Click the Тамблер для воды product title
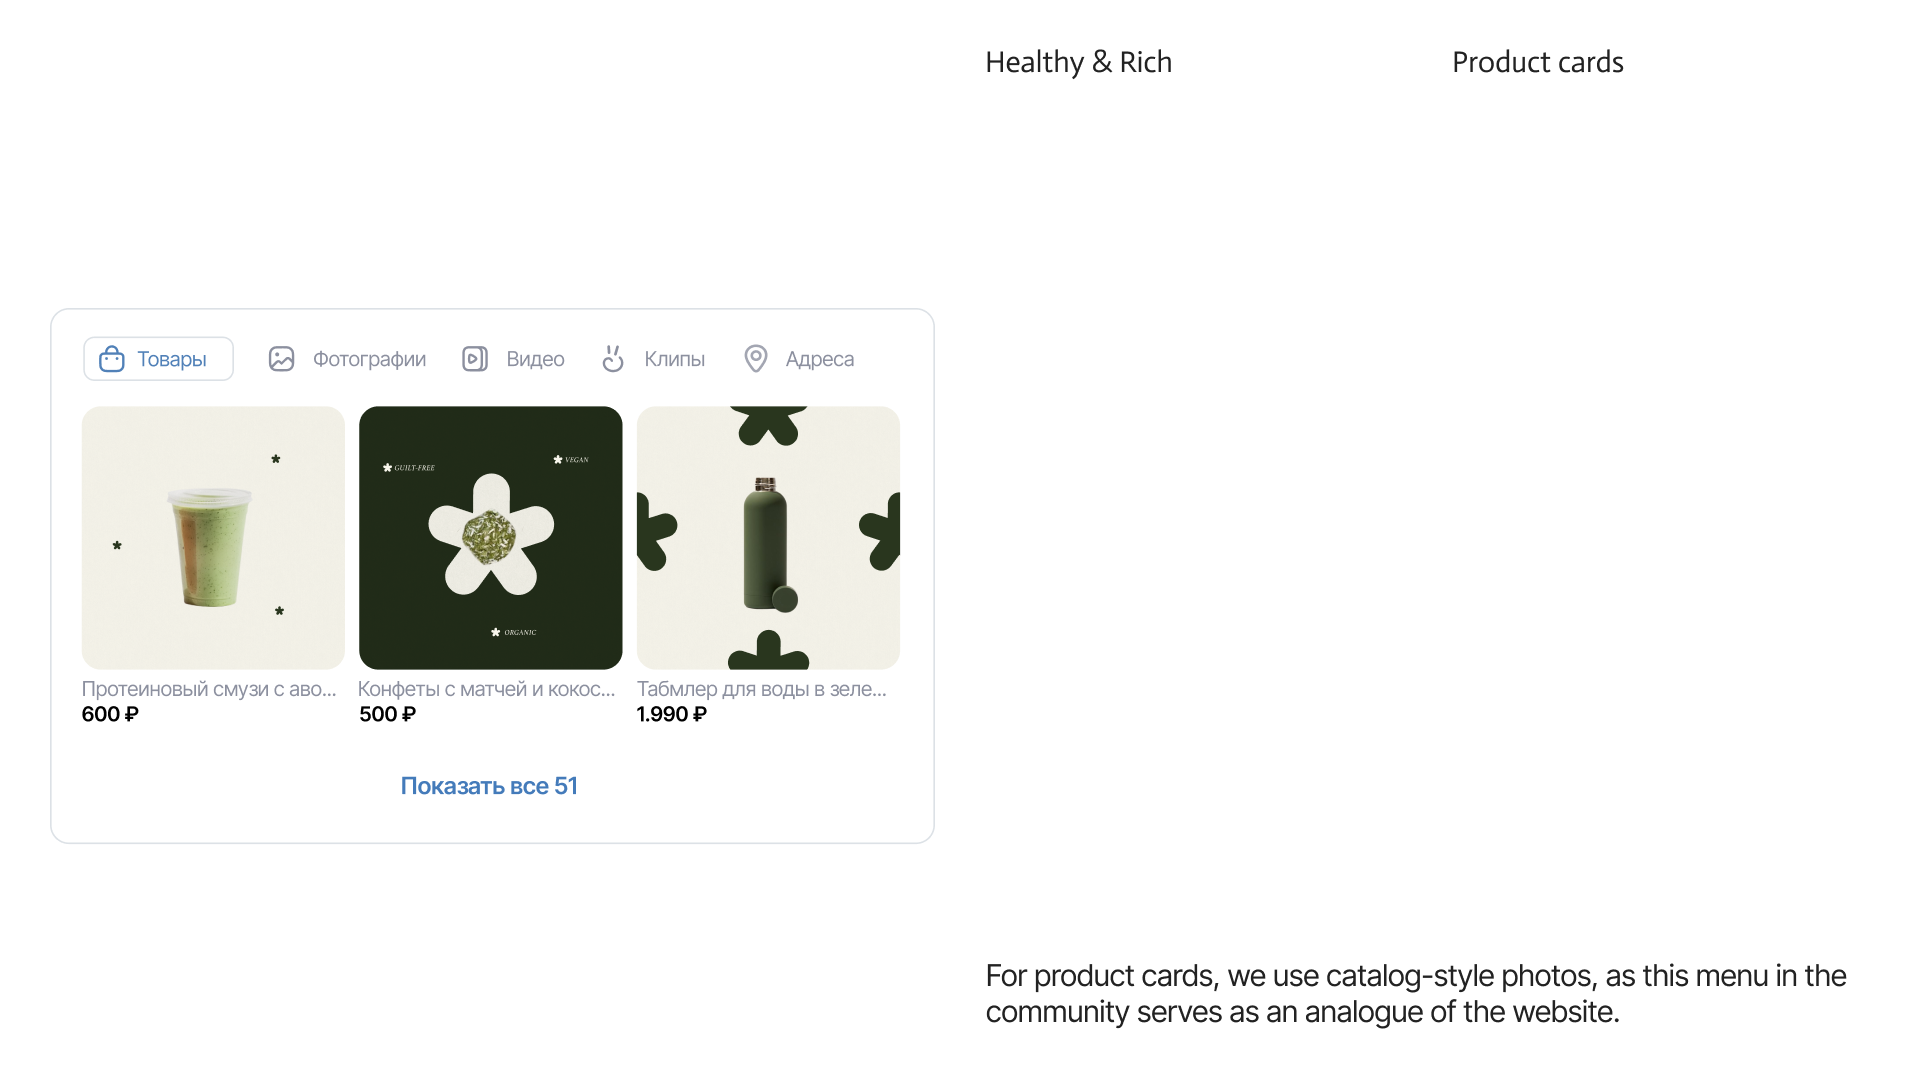The width and height of the screenshot is (1920, 1080). 761,689
